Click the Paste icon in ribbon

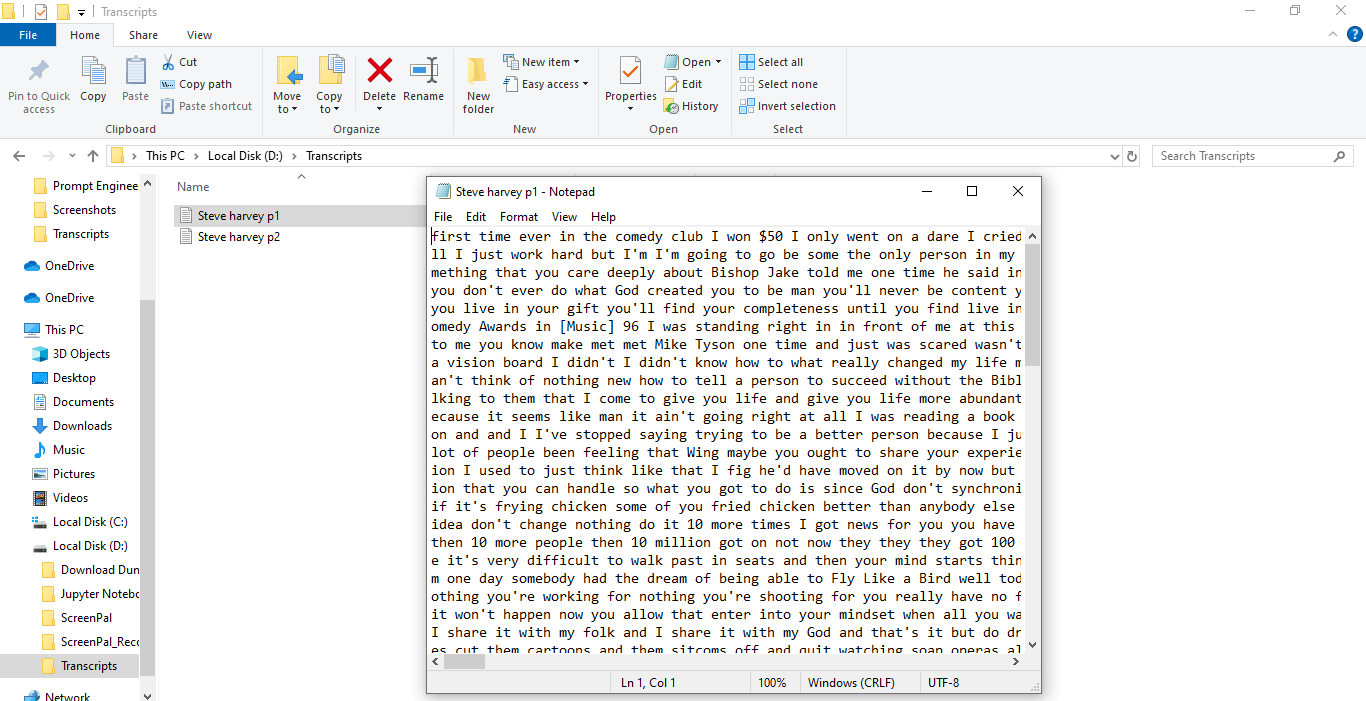(135, 72)
